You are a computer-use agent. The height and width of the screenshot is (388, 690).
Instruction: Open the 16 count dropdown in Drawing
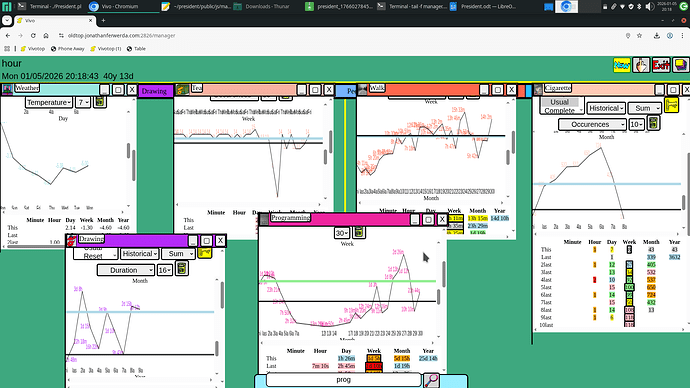(165, 270)
